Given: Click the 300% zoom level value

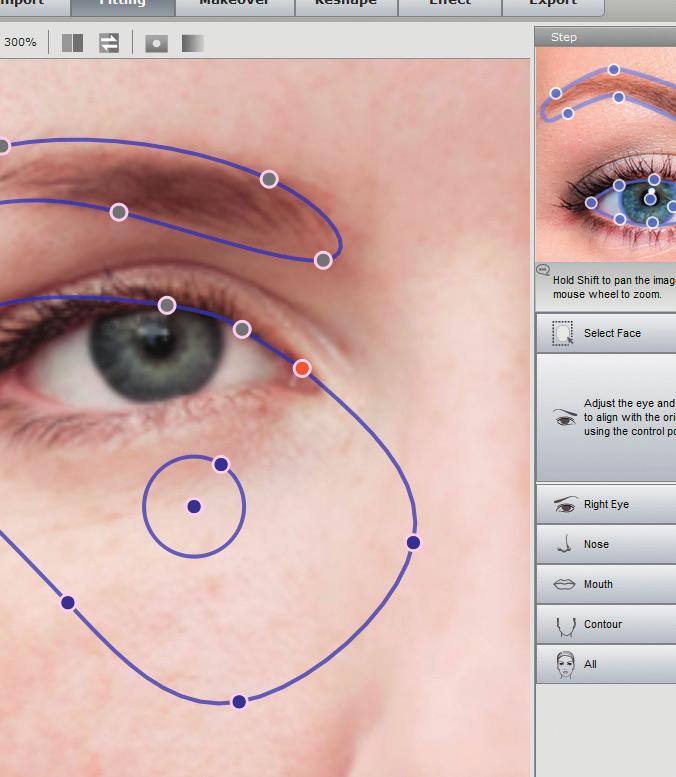Looking at the screenshot, I should click(x=20, y=42).
